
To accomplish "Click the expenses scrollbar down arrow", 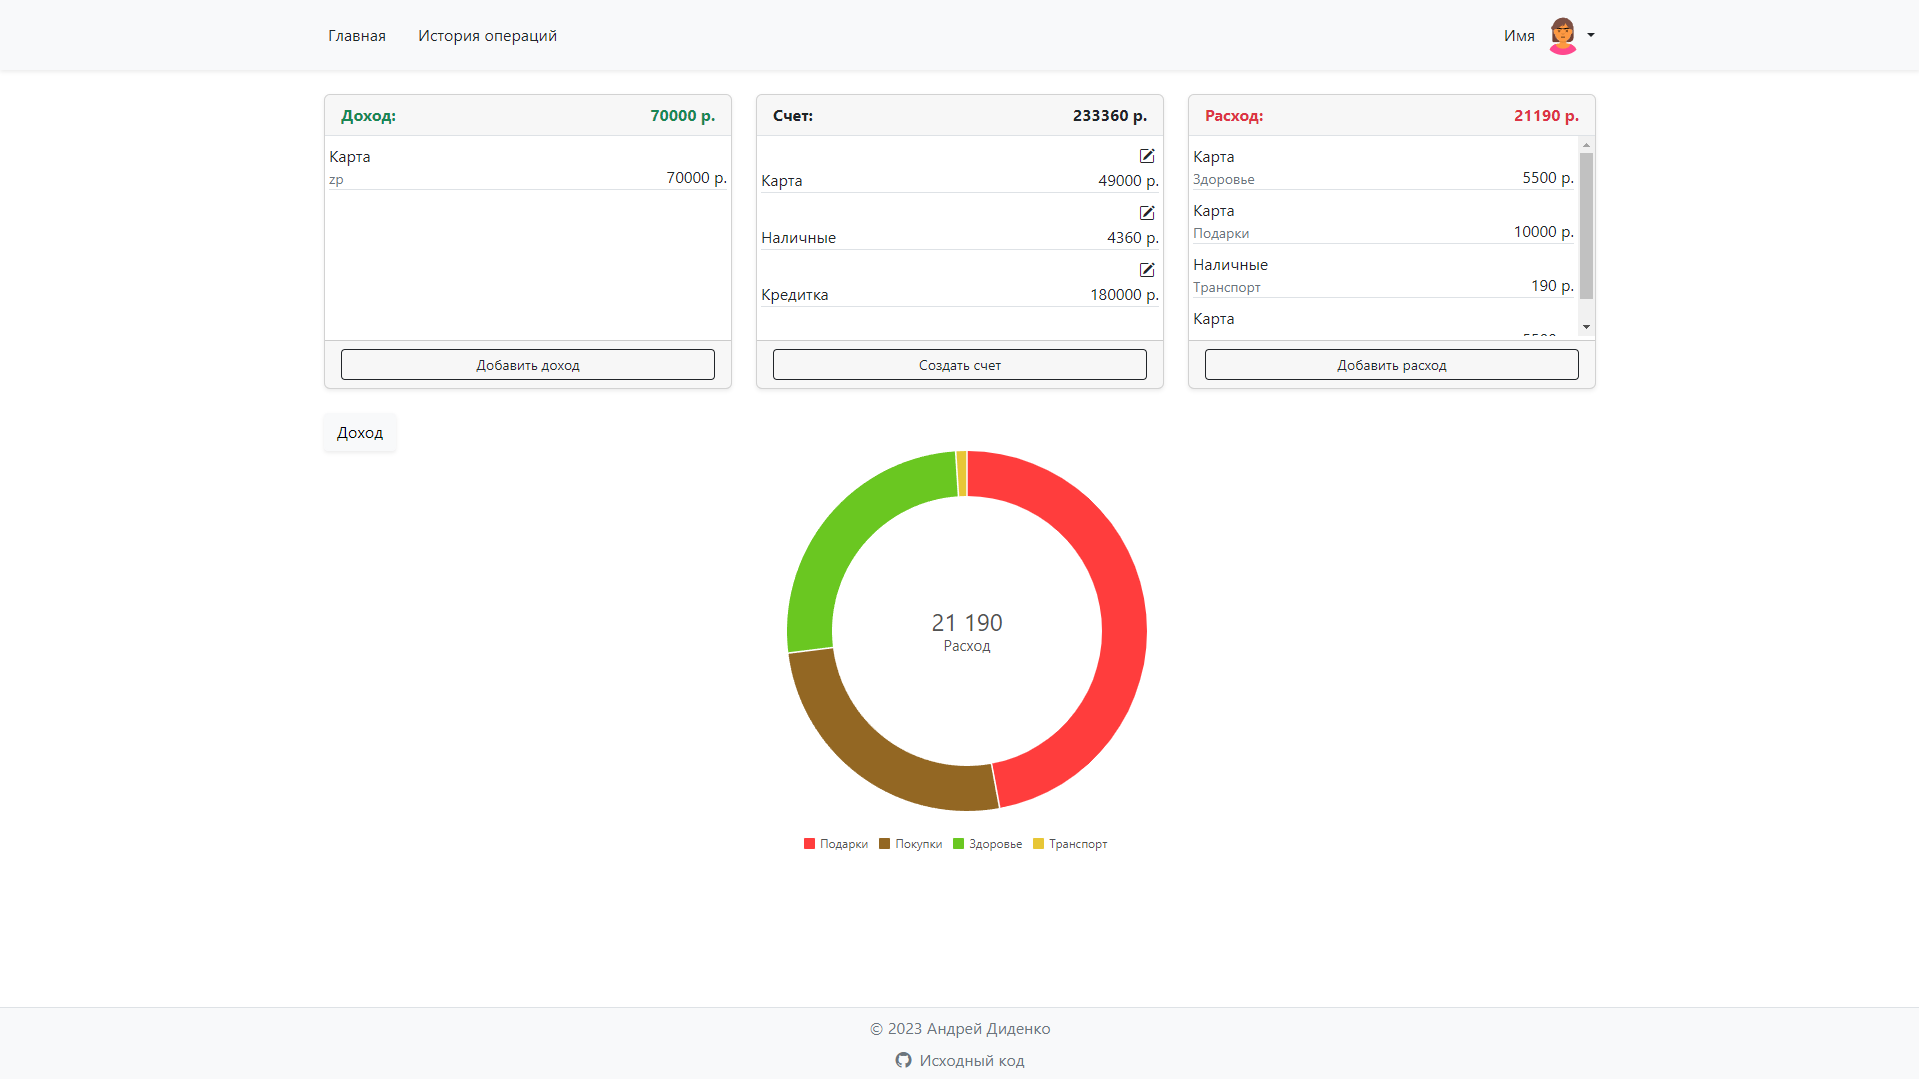I will pos(1586,327).
